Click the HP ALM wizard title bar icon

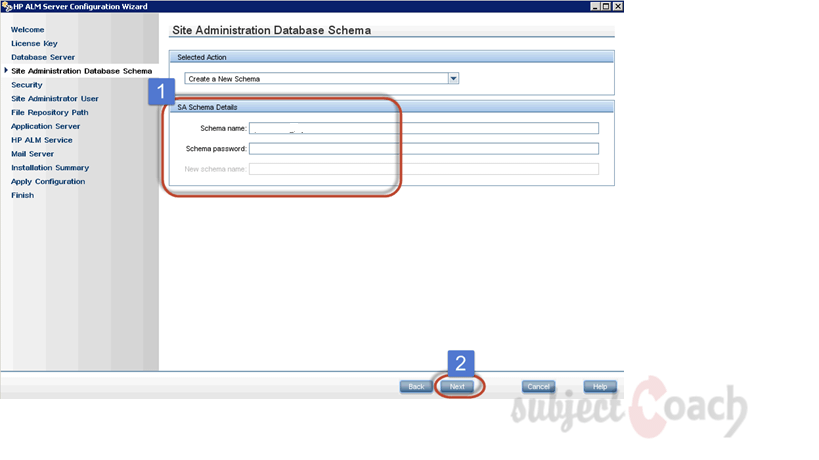pos(6,6)
